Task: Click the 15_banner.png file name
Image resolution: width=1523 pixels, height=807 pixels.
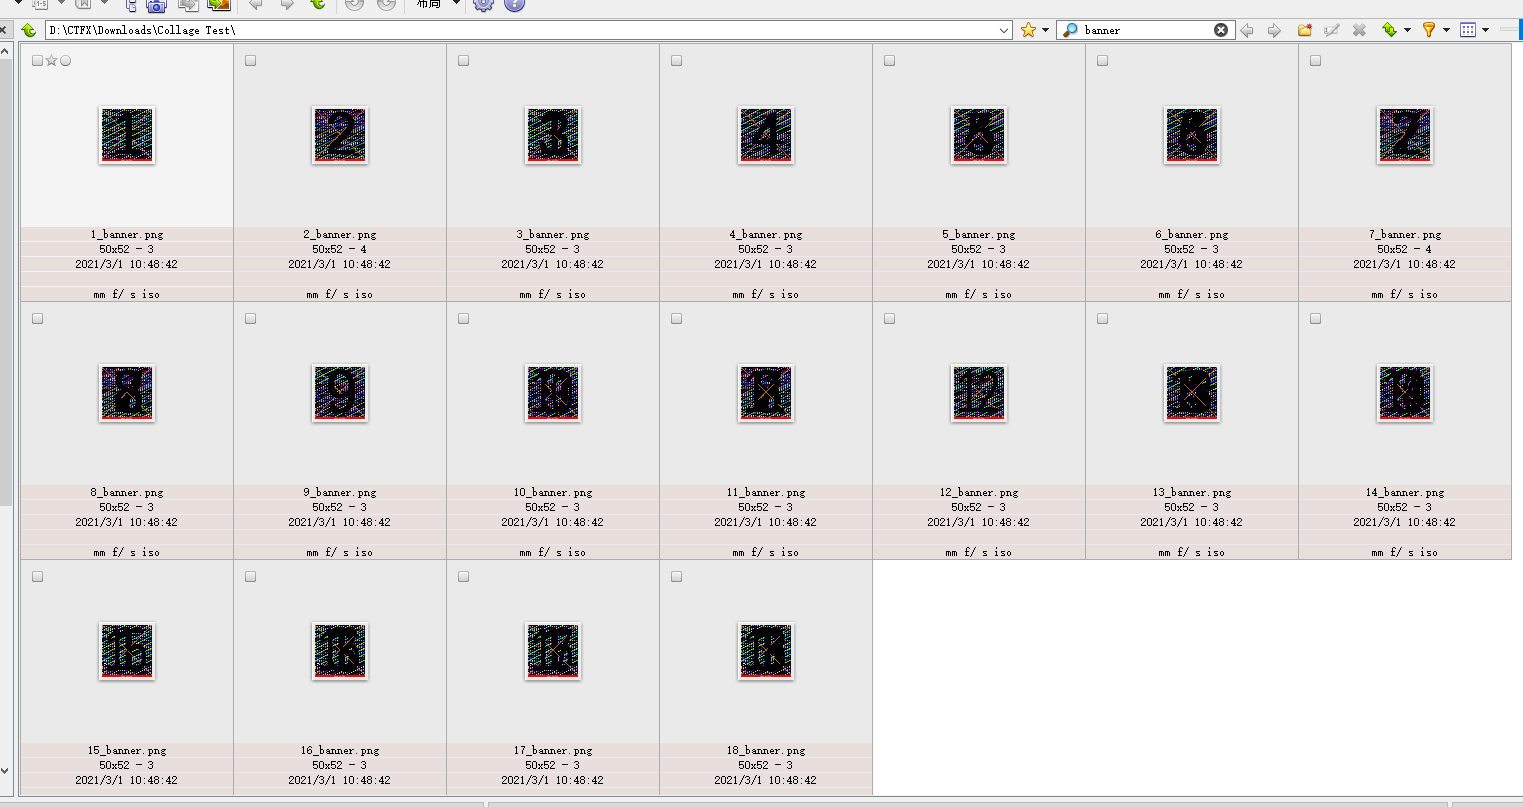Action: (x=127, y=751)
